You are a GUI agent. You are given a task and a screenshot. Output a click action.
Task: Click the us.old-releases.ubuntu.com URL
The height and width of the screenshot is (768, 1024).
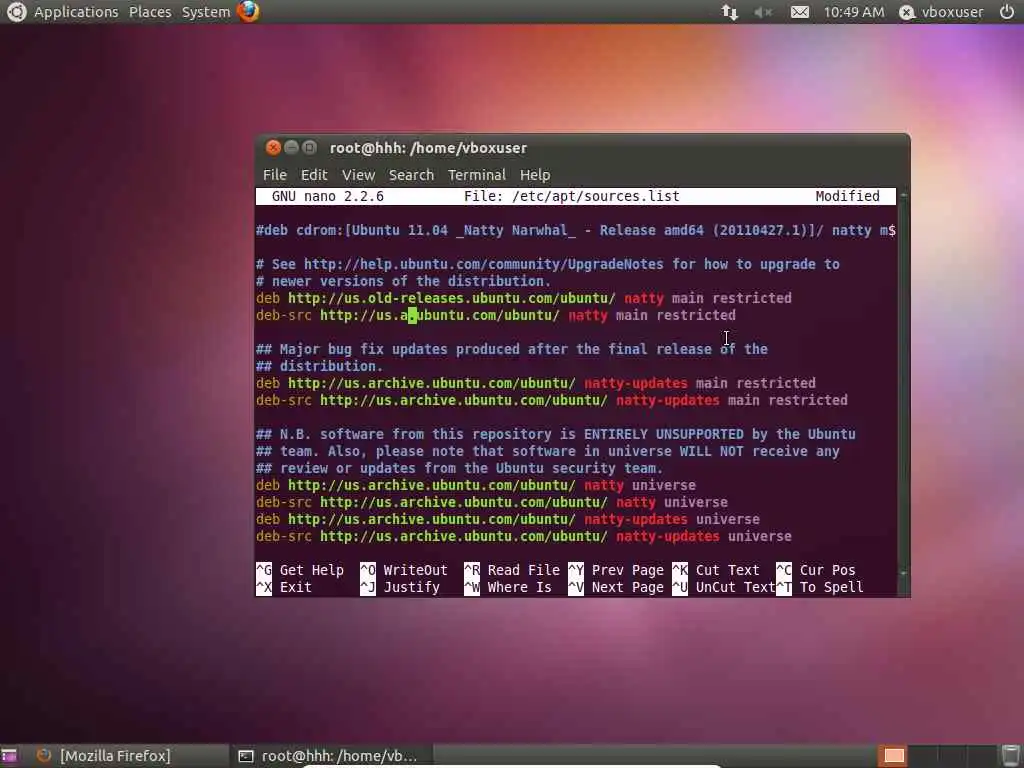tap(451, 298)
